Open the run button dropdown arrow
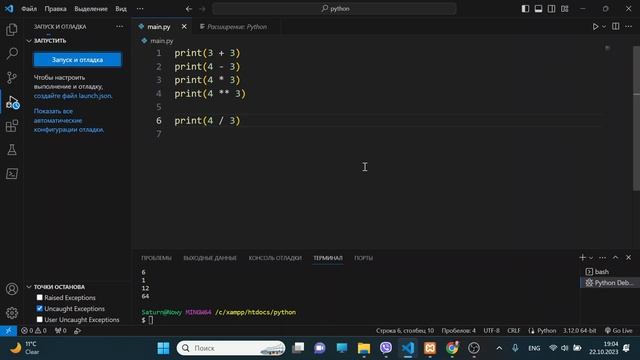This screenshot has width=640, height=360. (x=604, y=27)
